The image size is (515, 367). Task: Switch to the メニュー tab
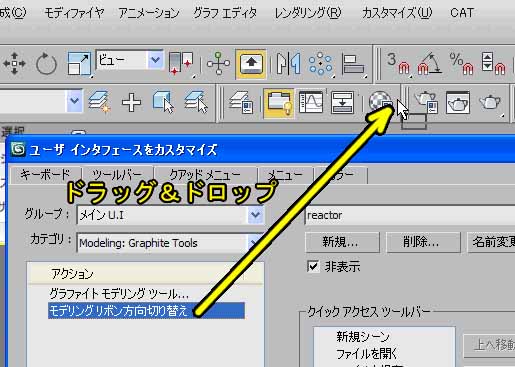point(285,175)
